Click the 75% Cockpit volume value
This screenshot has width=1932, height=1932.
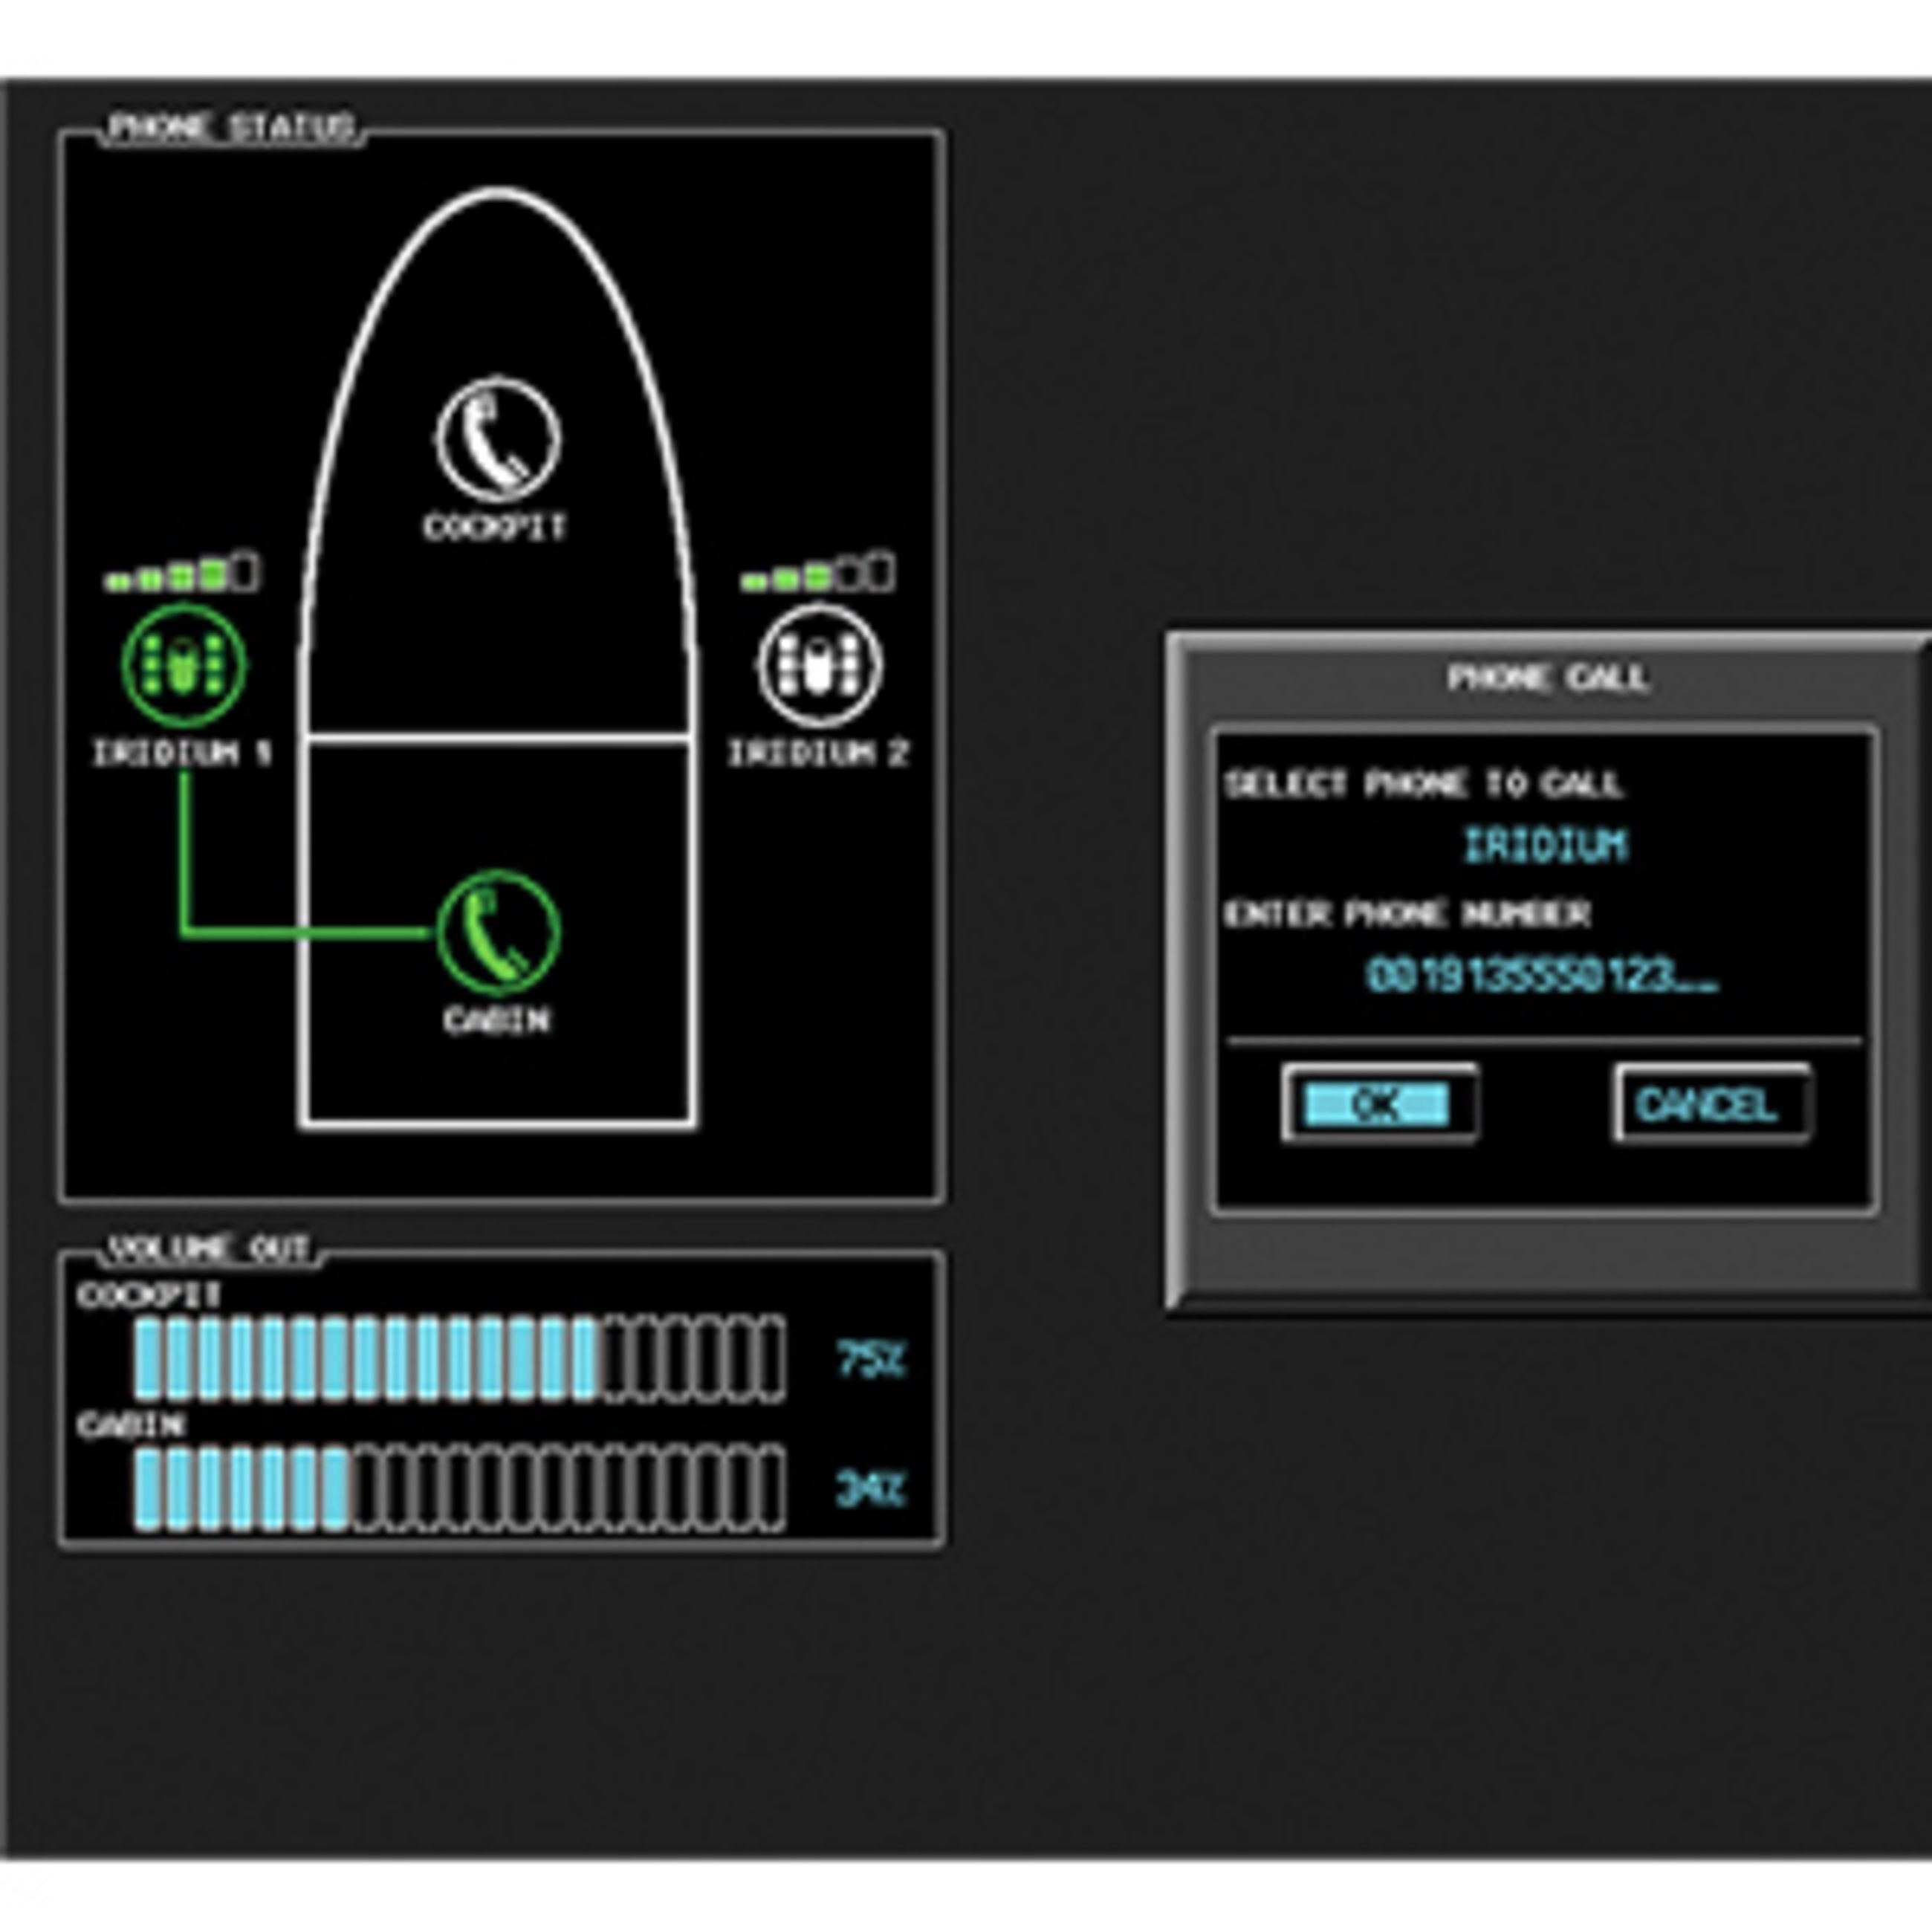pyautogui.click(x=869, y=1360)
